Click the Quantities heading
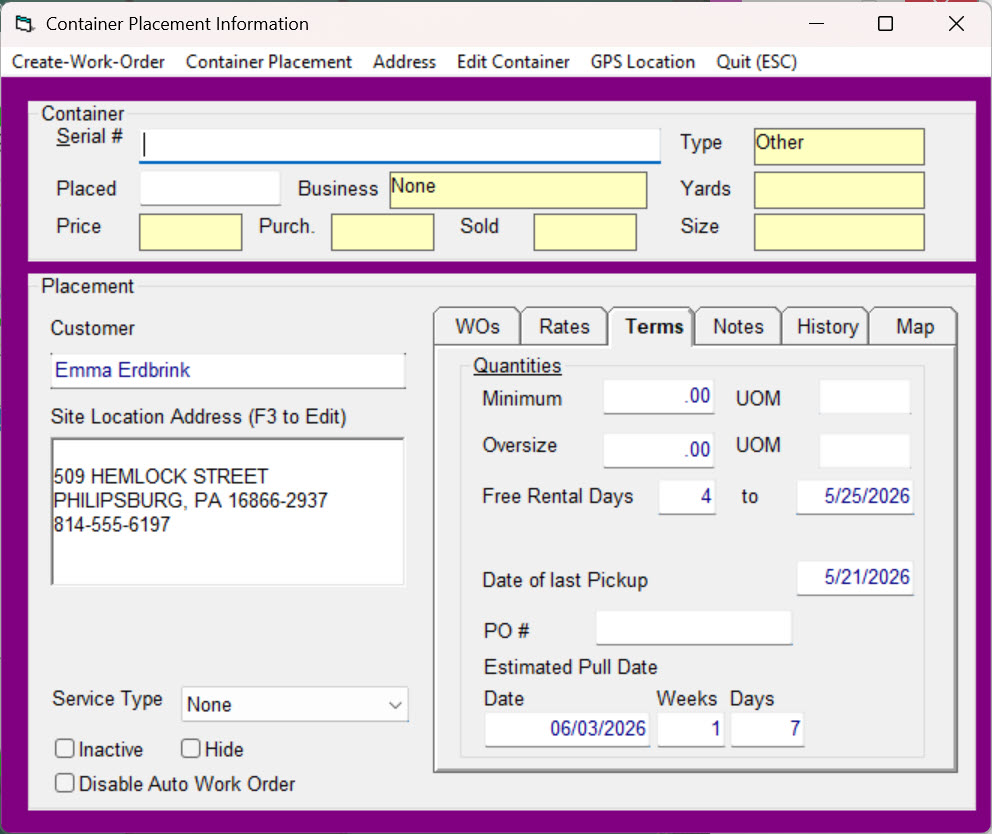Image resolution: width=992 pixels, height=834 pixels. [517, 366]
